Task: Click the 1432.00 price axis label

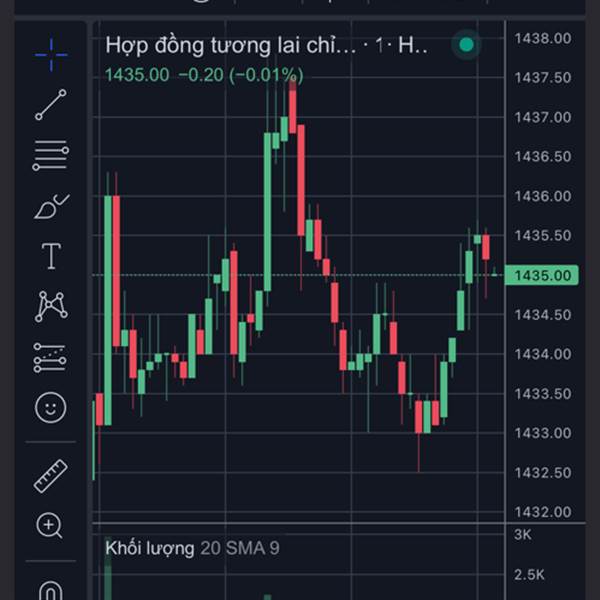Action: 543,512
